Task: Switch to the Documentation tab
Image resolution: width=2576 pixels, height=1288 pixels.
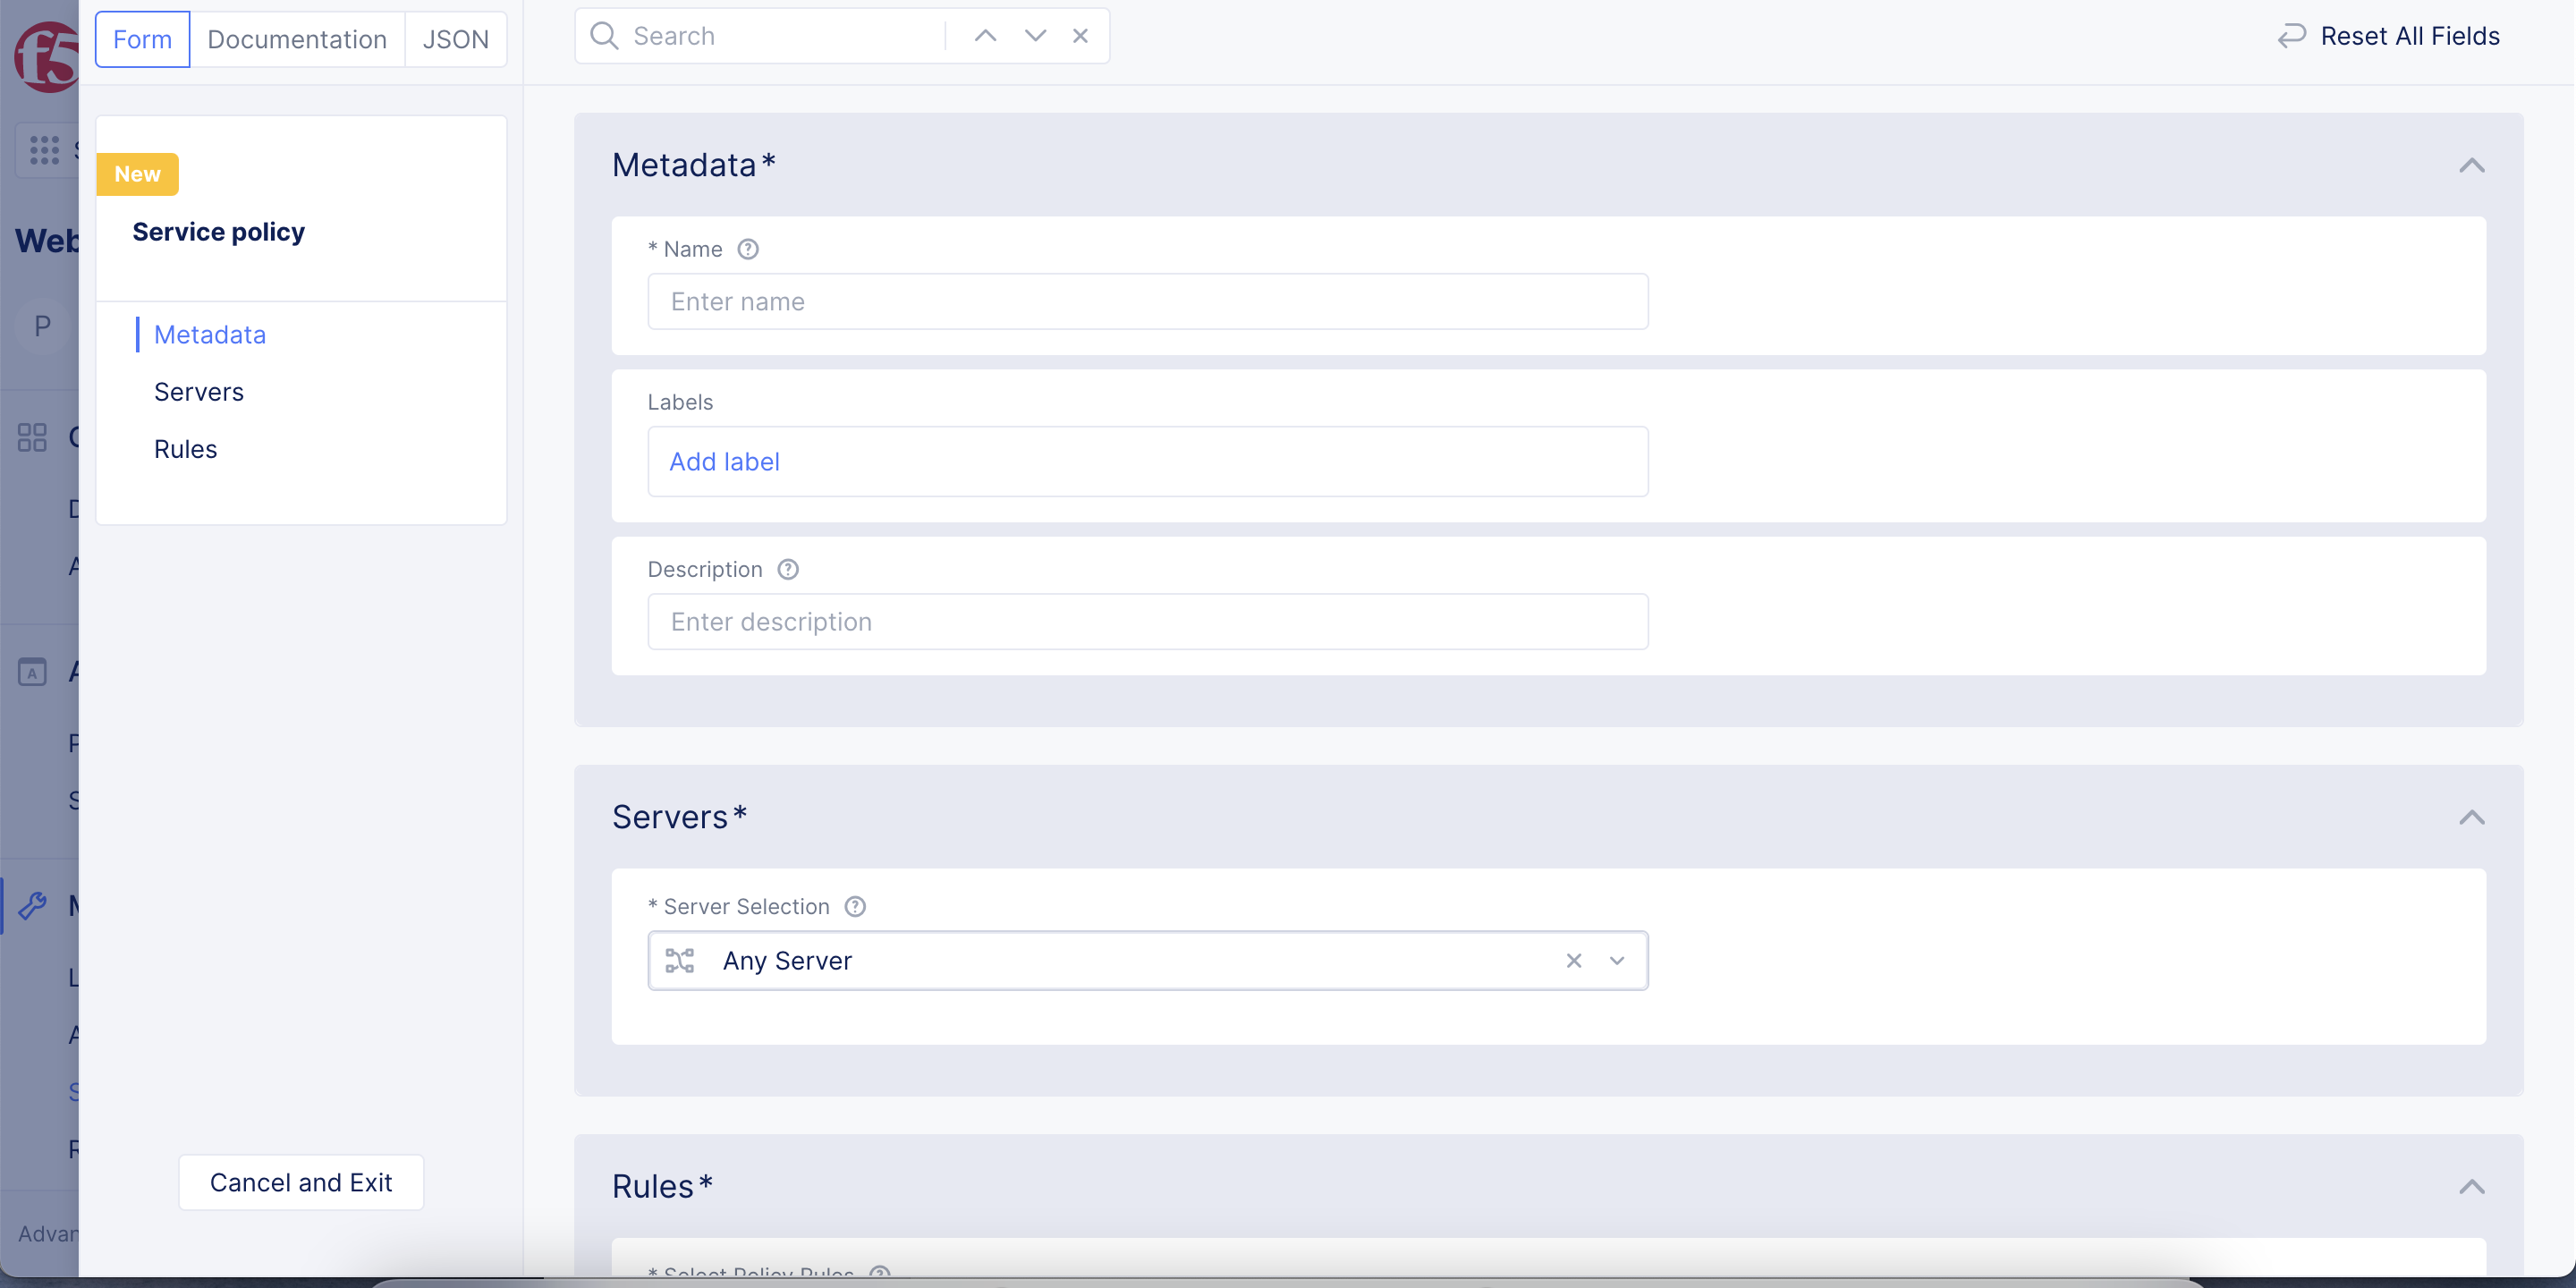Action: click(297, 39)
